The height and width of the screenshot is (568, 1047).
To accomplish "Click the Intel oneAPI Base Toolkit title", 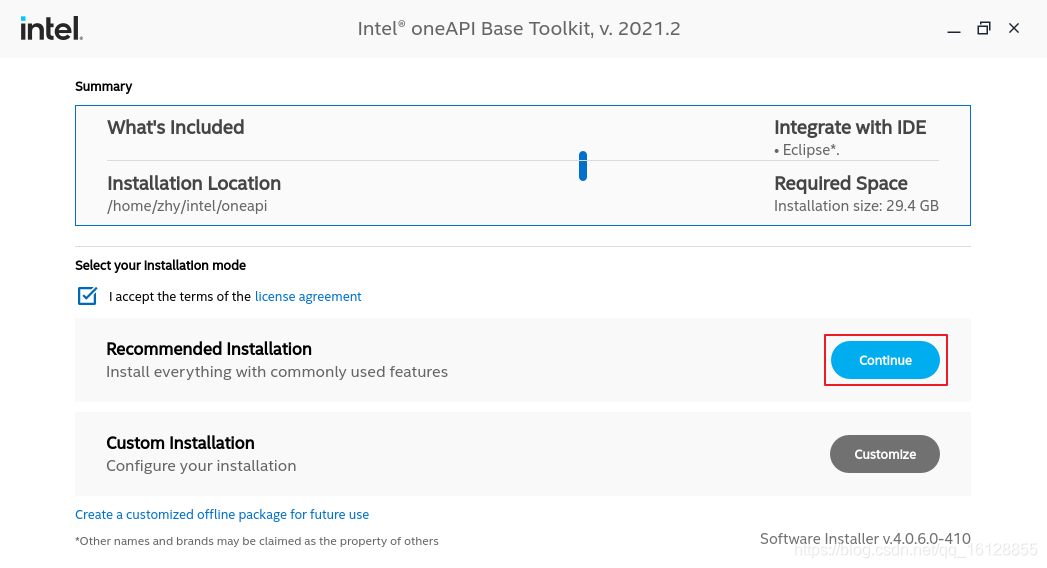I will click(x=519, y=29).
